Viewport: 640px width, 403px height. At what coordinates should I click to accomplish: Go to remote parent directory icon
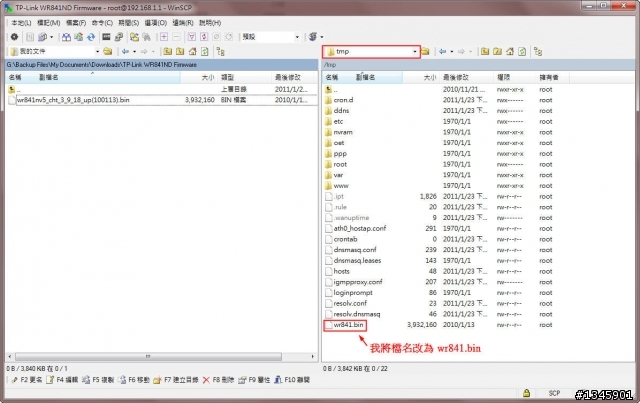click(485, 51)
